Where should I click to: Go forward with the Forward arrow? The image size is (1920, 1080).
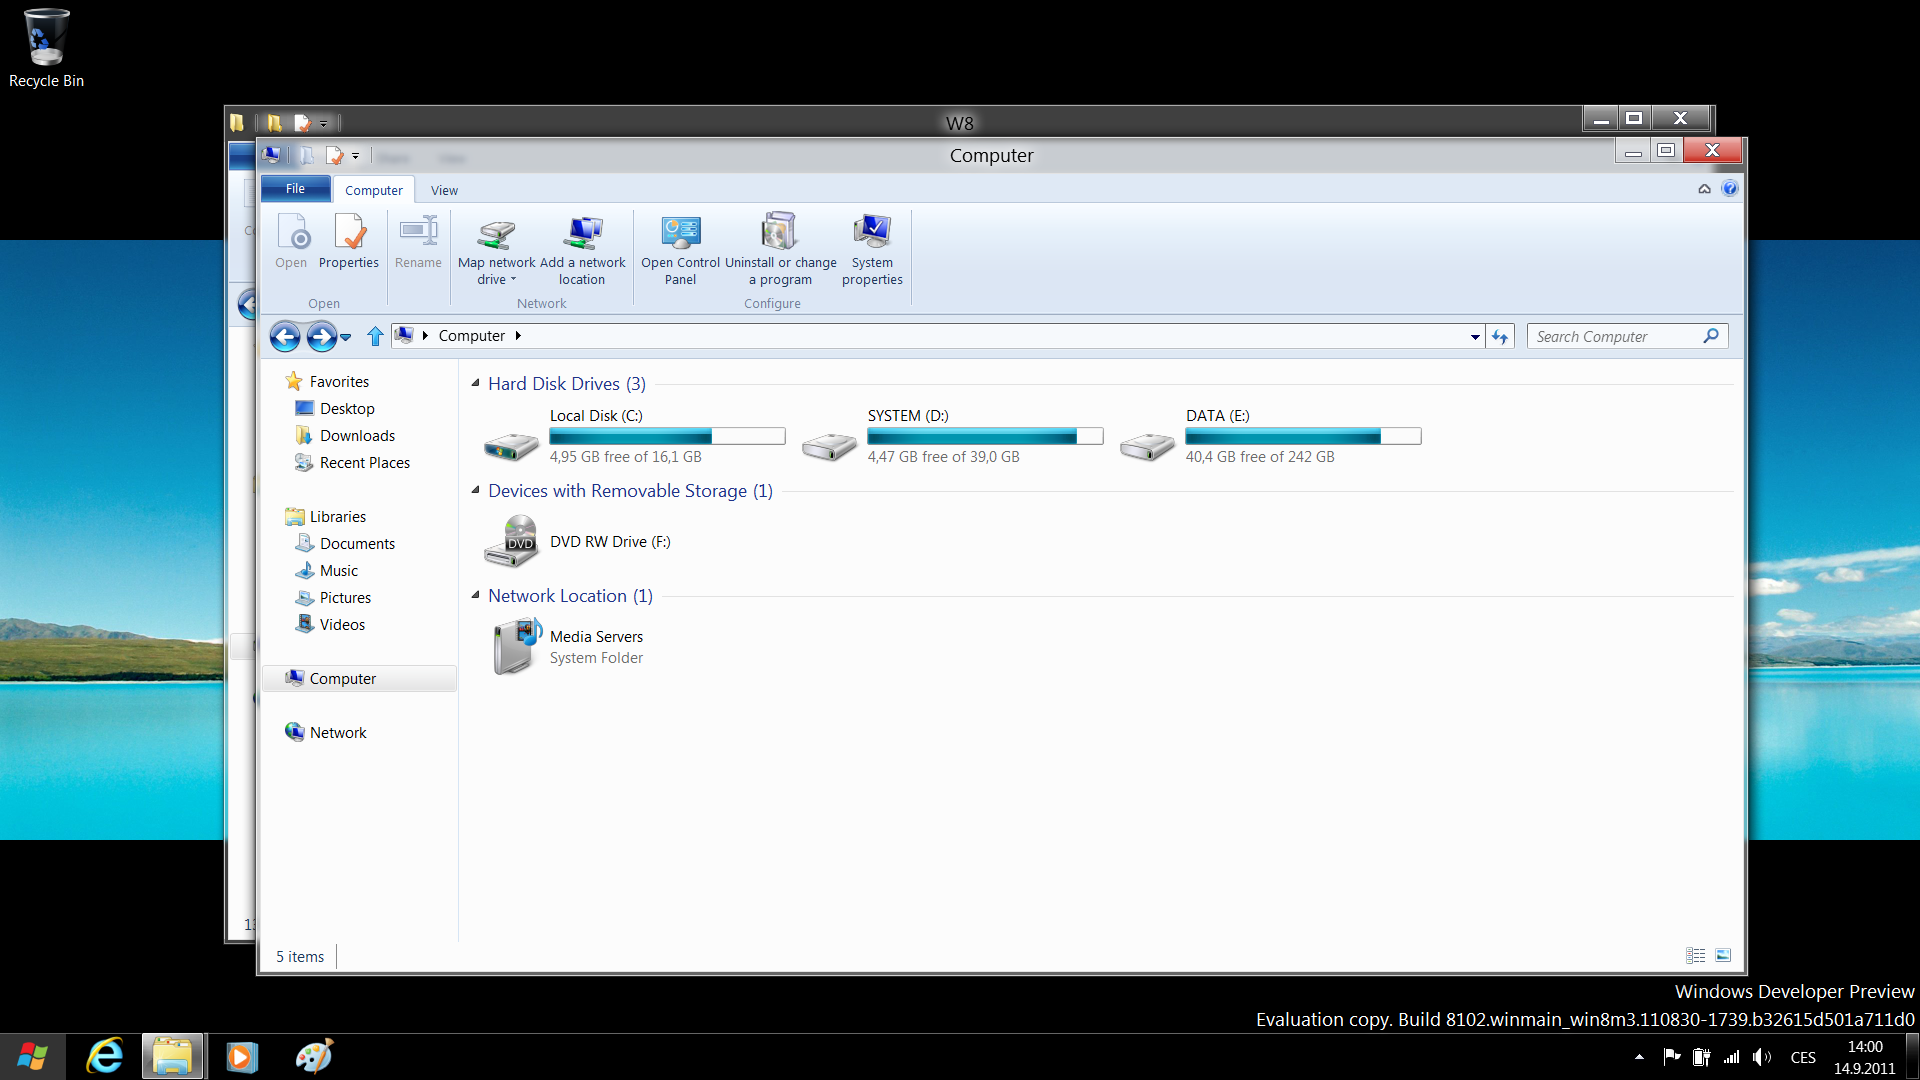click(321, 337)
